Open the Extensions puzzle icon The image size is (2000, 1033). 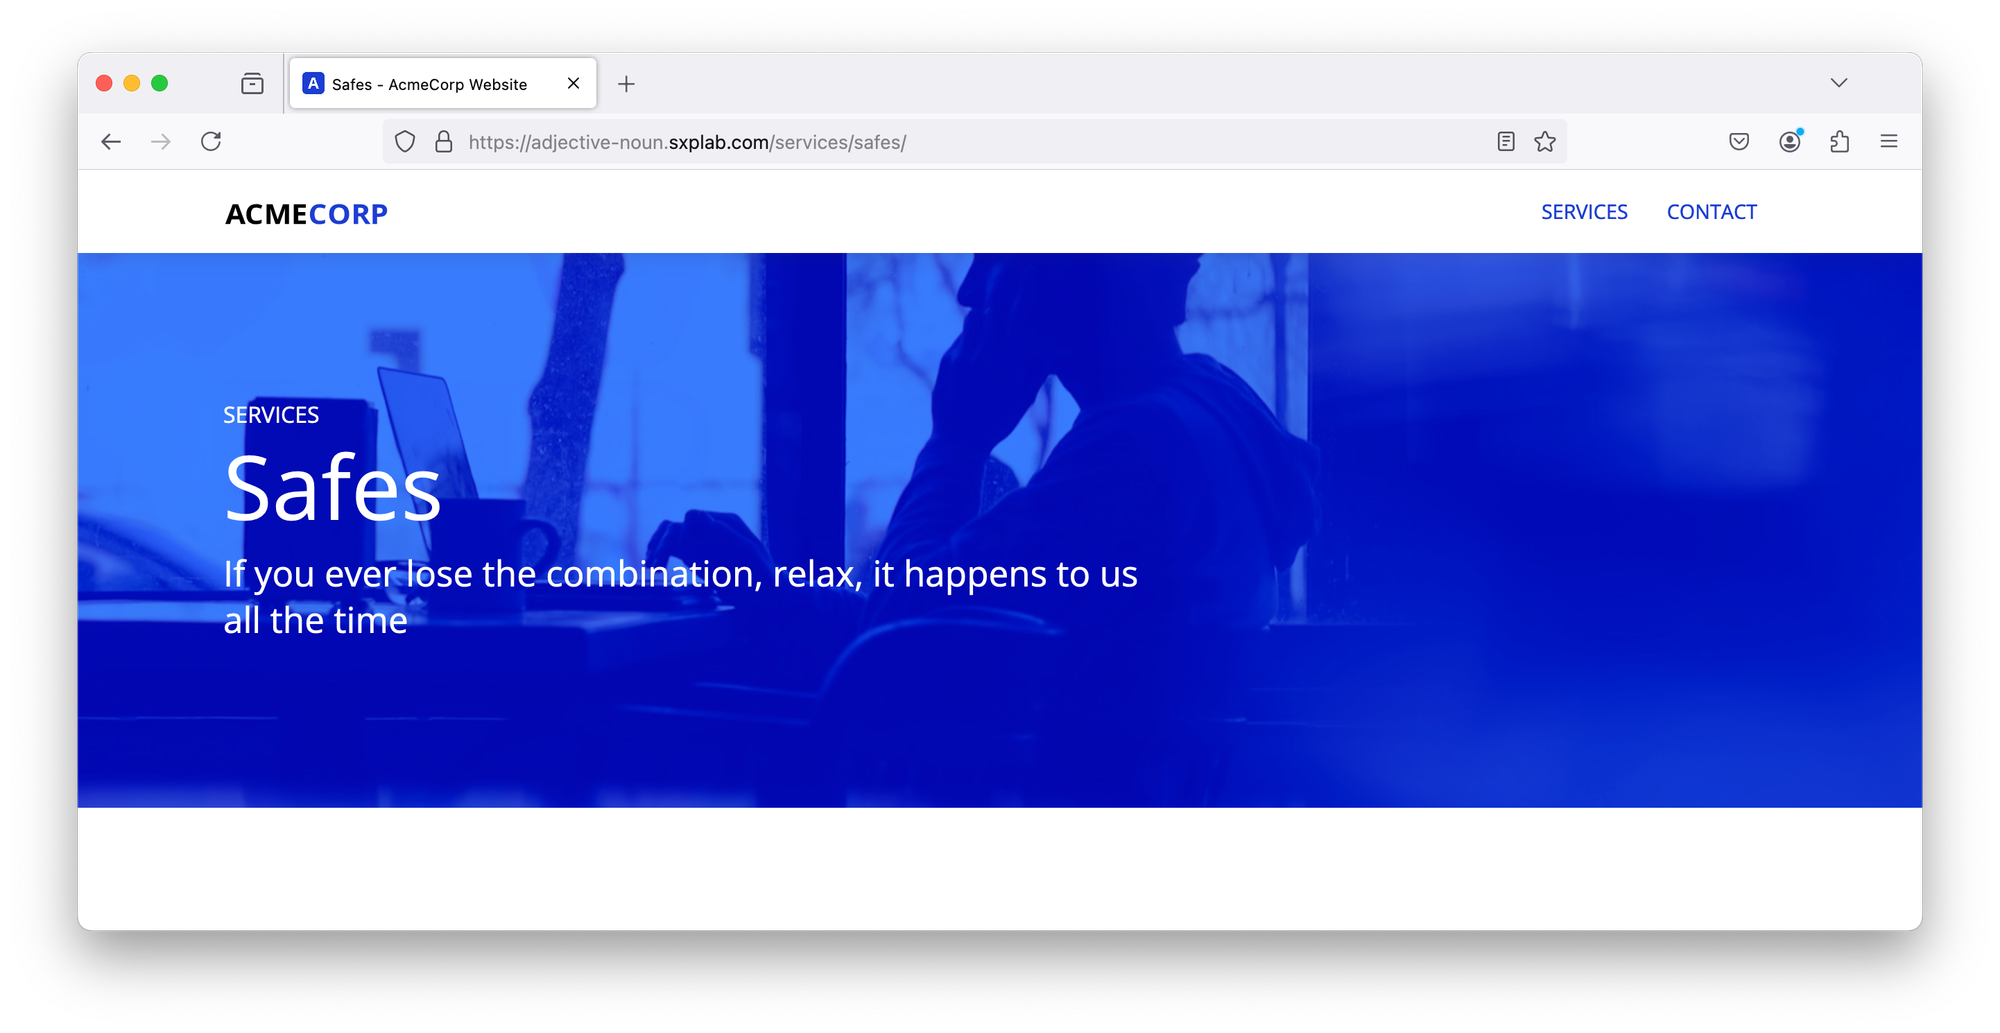[1840, 142]
